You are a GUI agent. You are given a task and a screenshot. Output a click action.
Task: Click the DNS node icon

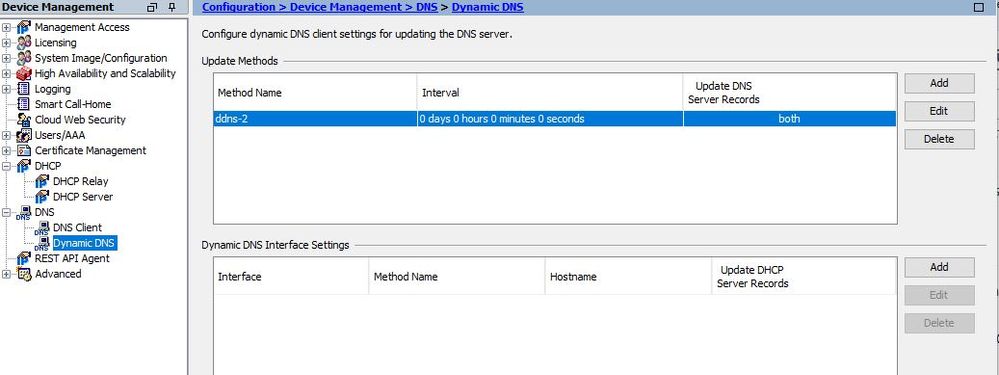coord(24,213)
